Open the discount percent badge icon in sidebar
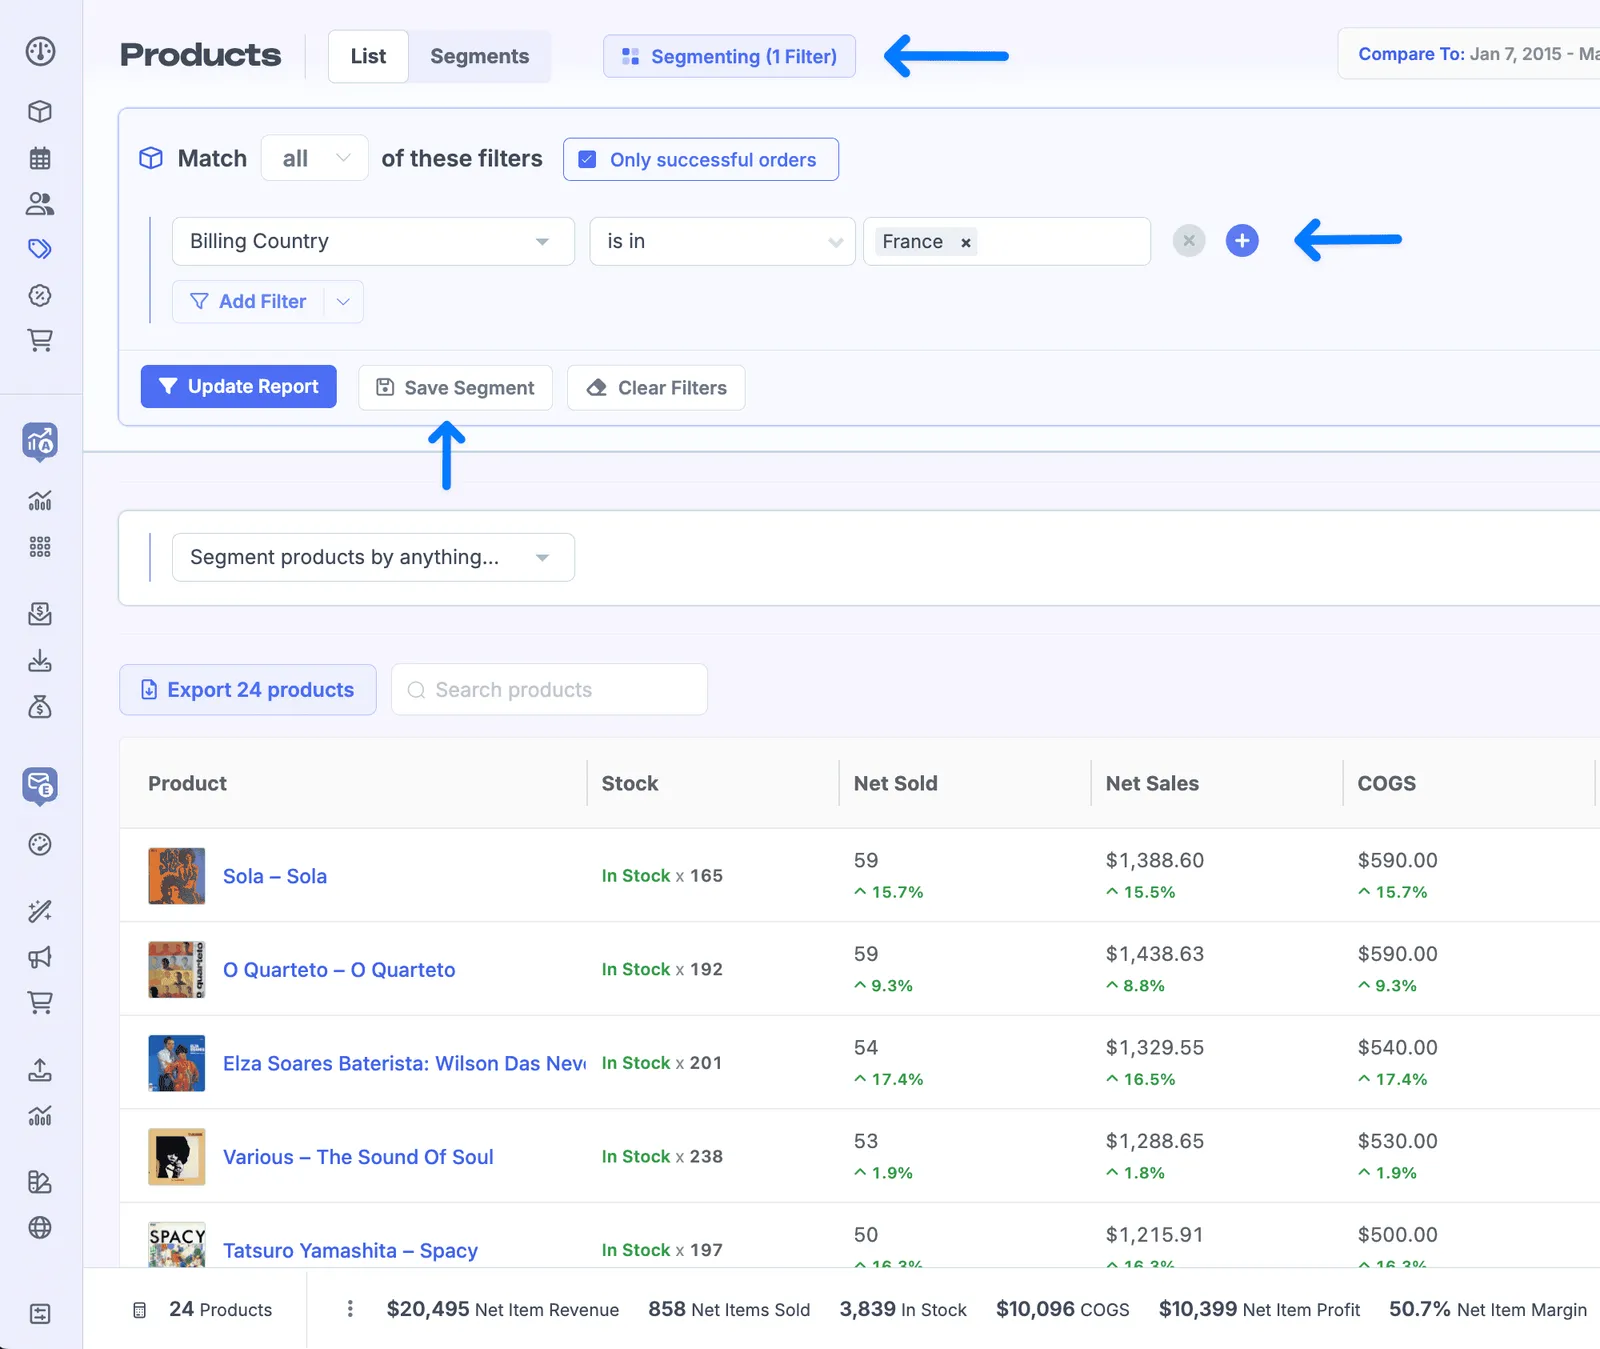This screenshot has height=1349, width=1600. pyautogui.click(x=40, y=295)
